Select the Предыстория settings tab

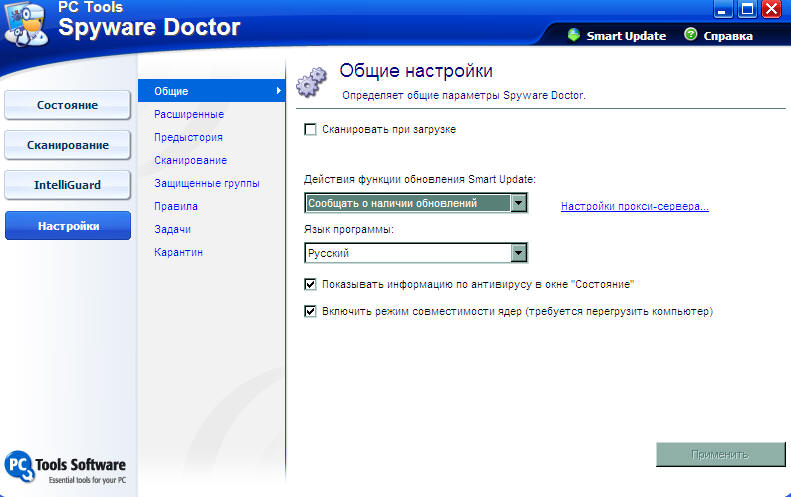[188, 137]
